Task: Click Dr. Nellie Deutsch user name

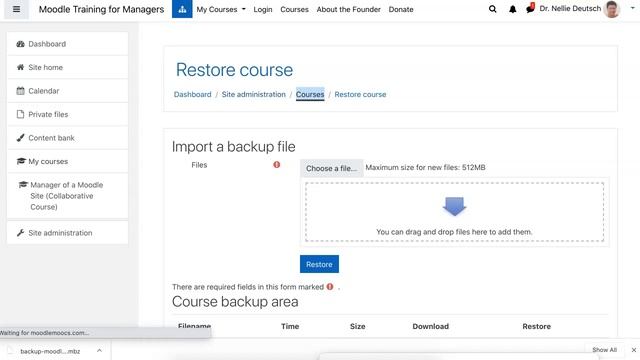Action: (570, 9)
